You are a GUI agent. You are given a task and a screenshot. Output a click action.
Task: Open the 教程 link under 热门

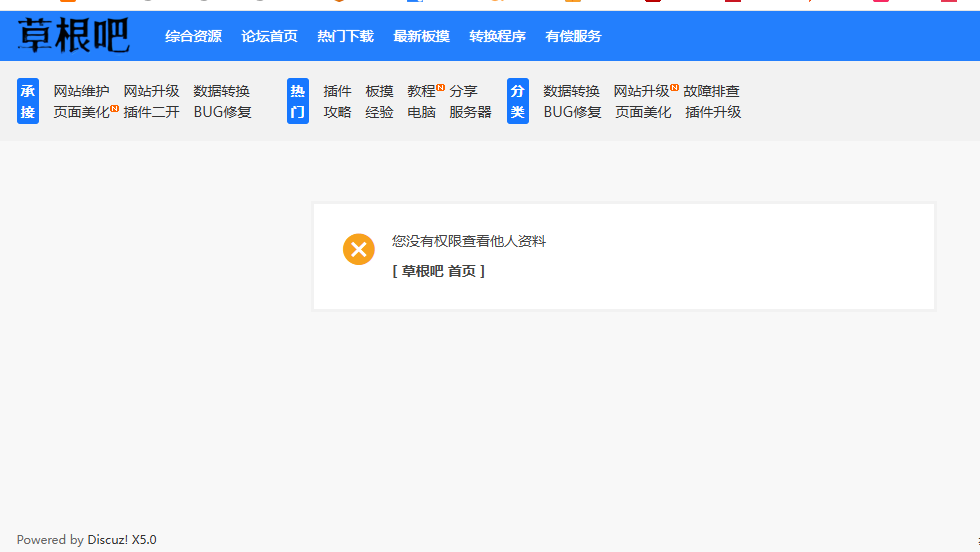coord(421,91)
